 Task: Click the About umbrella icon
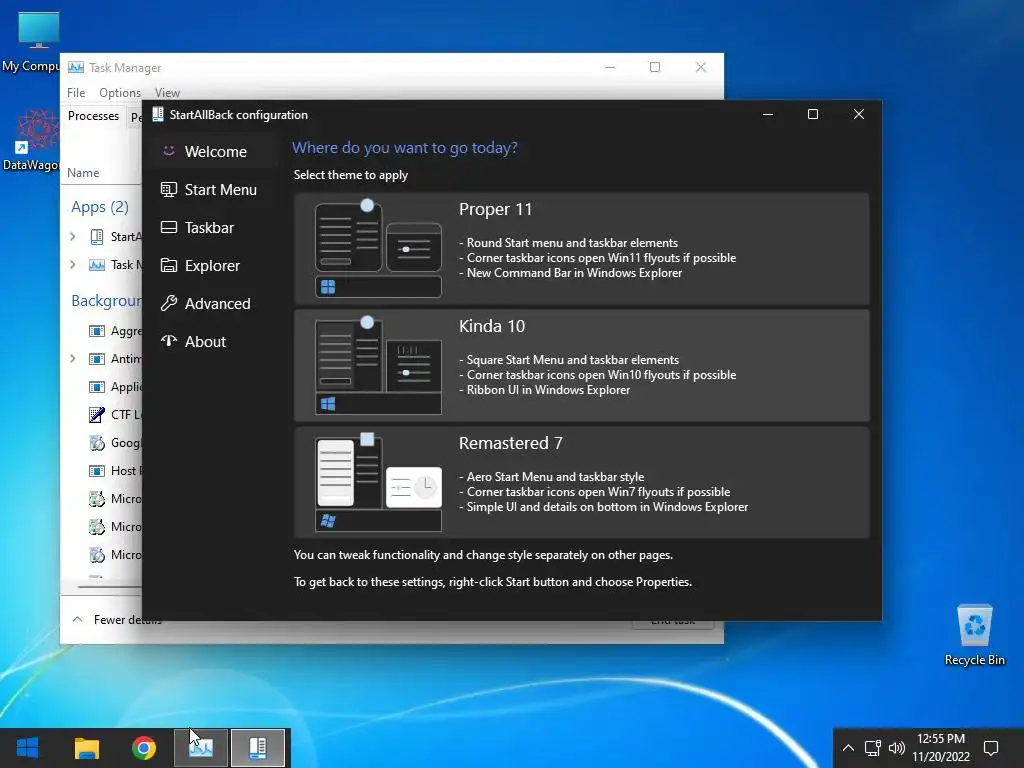pyautogui.click(x=168, y=341)
